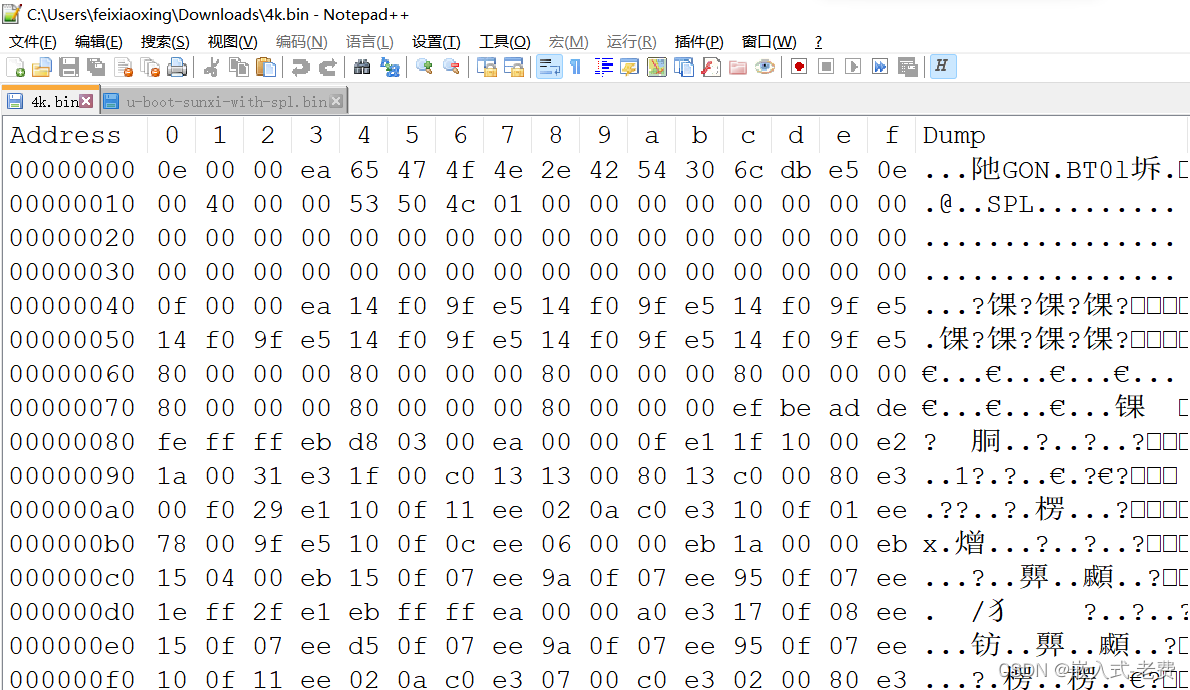1190x690 pixels.
Task: Open Find with the binoculars icon
Action: (362, 68)
